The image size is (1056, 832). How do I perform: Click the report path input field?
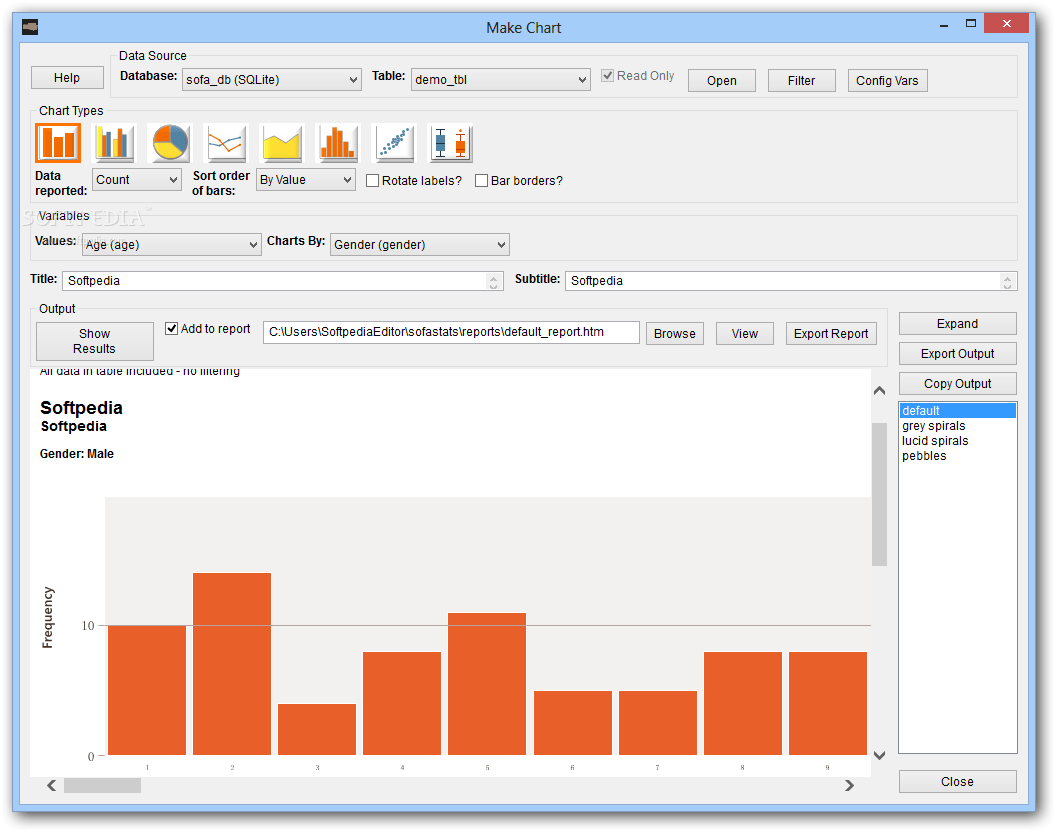click(451, 331)
